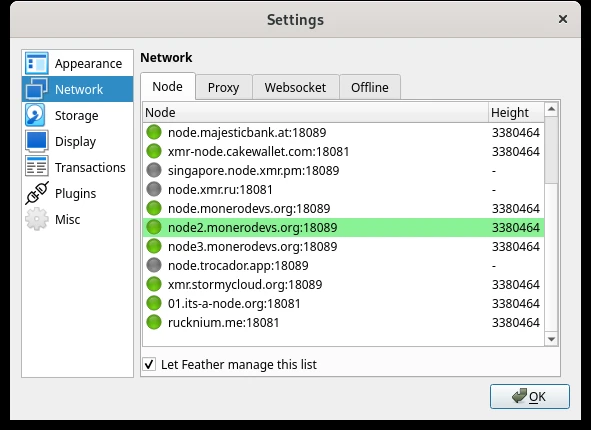Click the Node column header
Screen dimensions: 591x430
coord(315,112)
